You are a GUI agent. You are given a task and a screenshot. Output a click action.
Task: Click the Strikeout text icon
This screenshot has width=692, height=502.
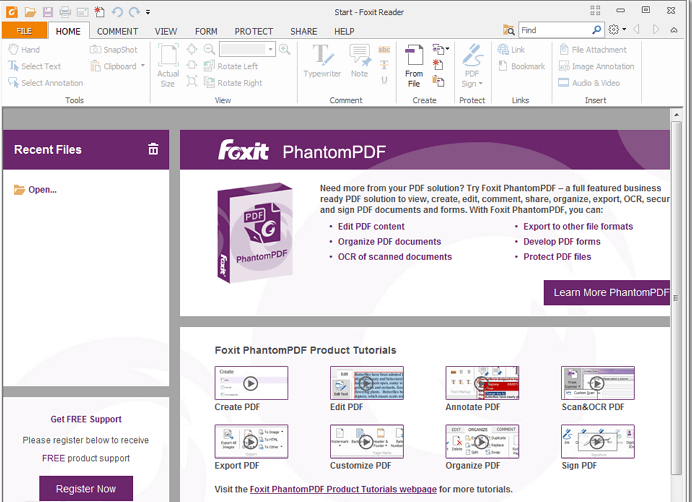(x=384, y=65)
